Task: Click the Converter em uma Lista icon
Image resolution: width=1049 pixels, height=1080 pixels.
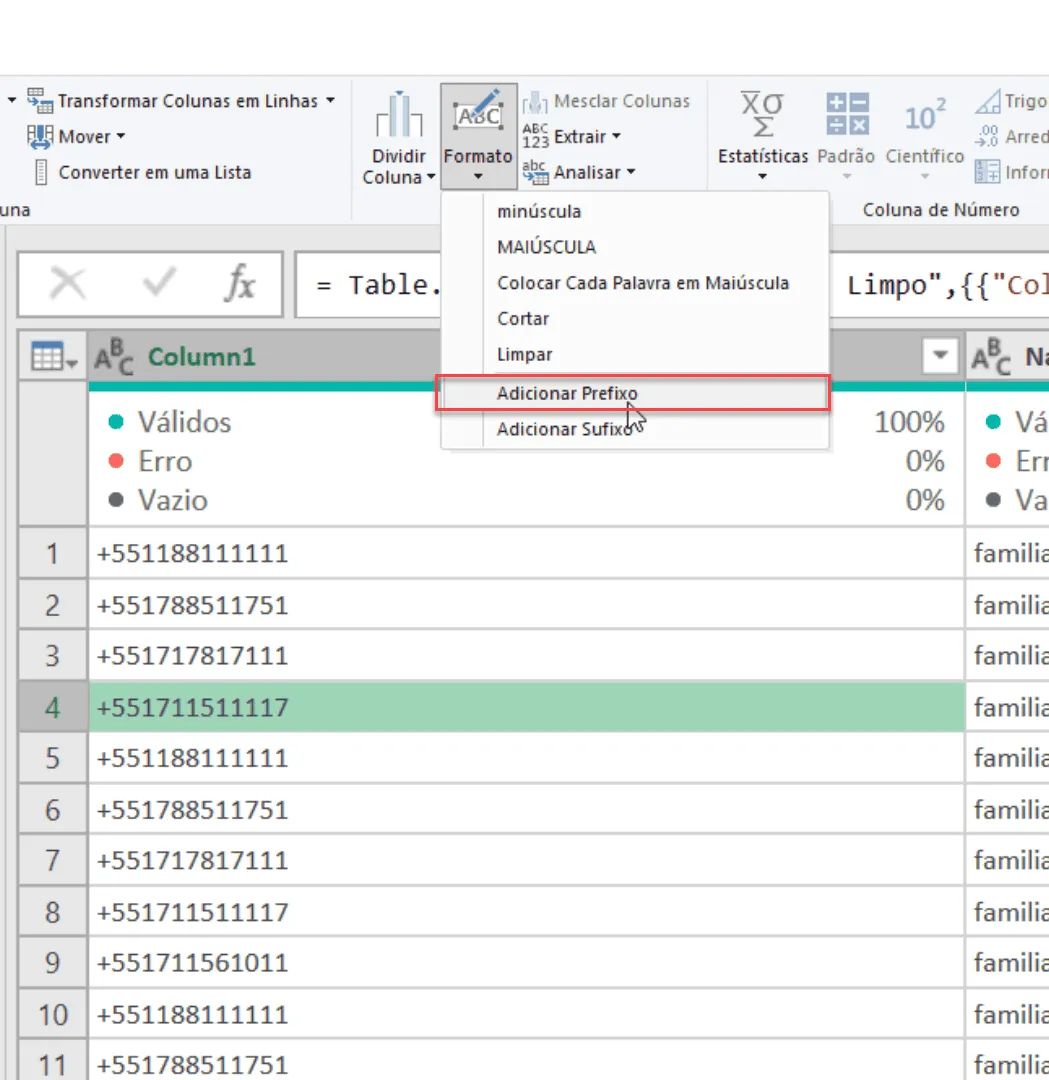Action: point(41,172)
